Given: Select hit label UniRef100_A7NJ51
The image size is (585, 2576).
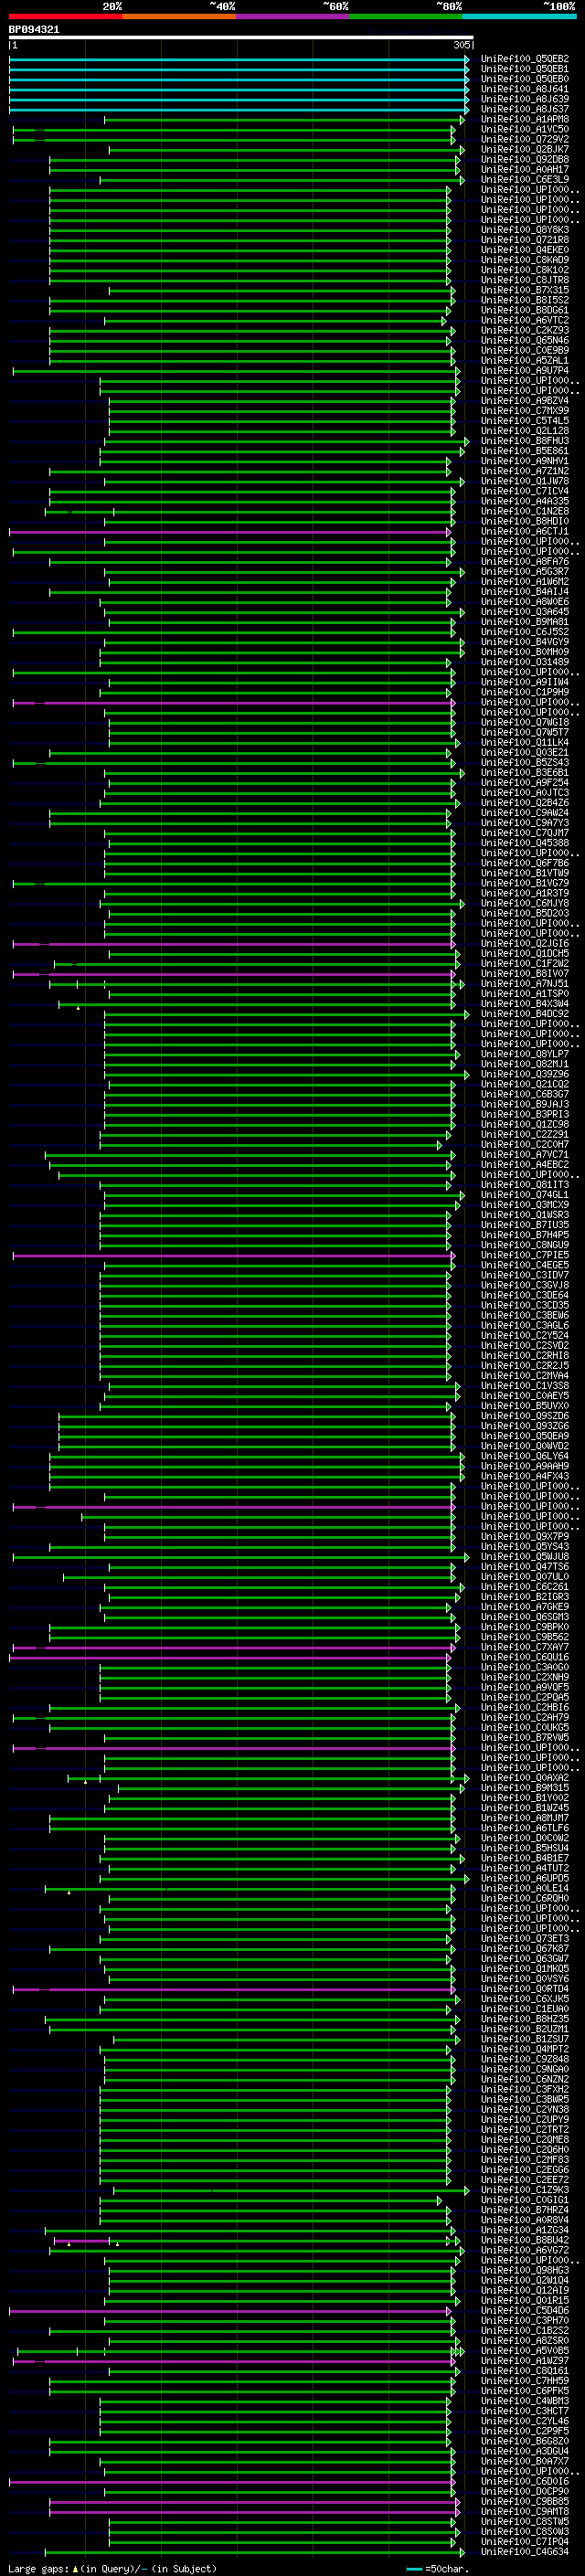Looking at the screenshot, I should (x=525, y=984).
